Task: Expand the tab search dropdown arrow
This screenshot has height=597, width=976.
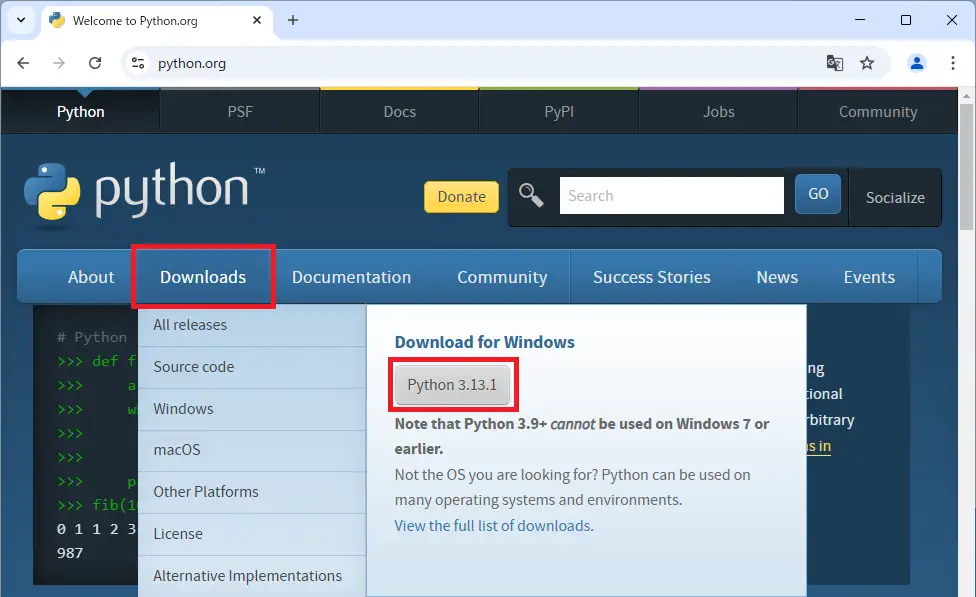Action: (x=21, y=20)
